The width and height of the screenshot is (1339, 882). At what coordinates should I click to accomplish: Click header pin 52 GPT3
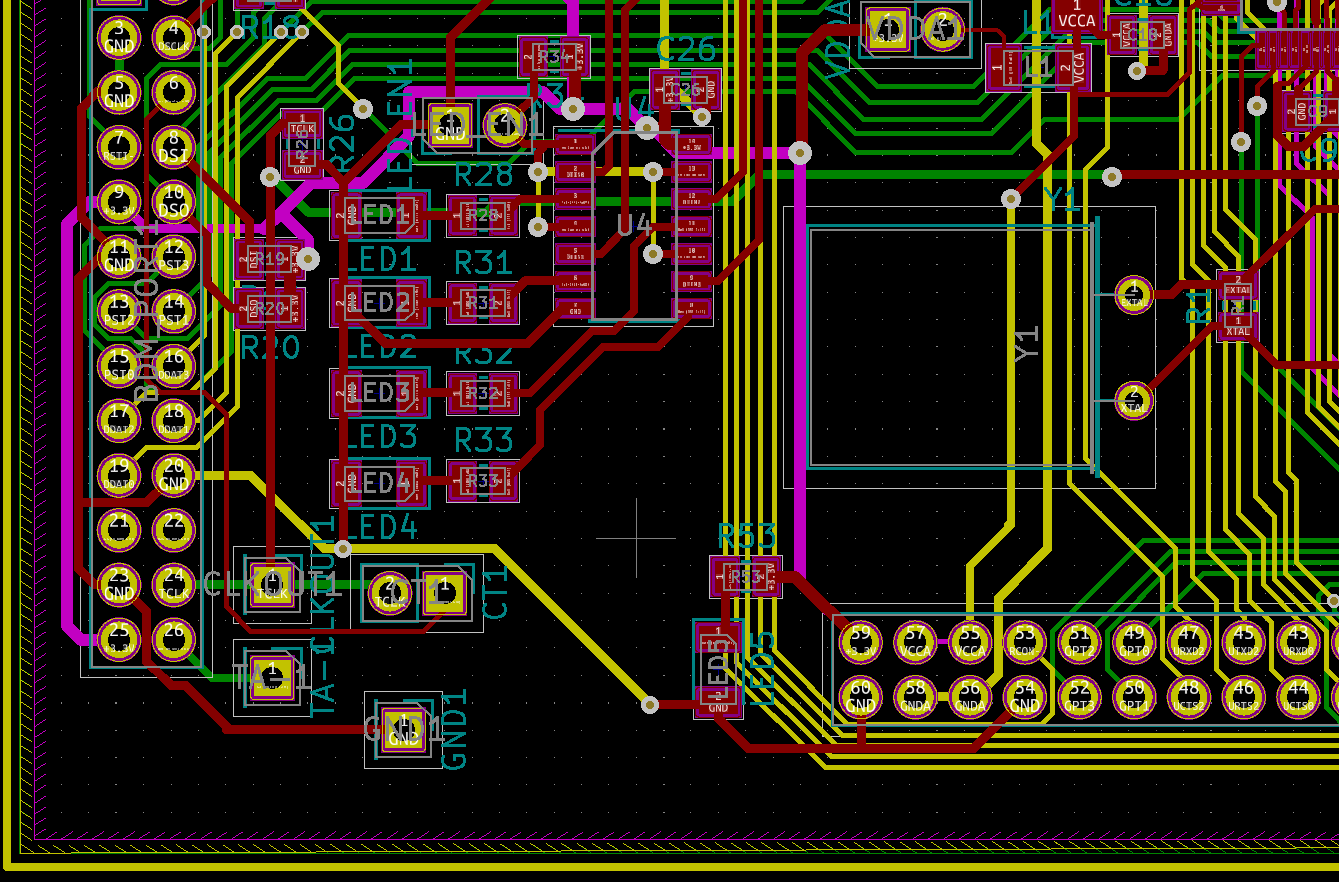pyautogui.click(x=1079, y=696)
